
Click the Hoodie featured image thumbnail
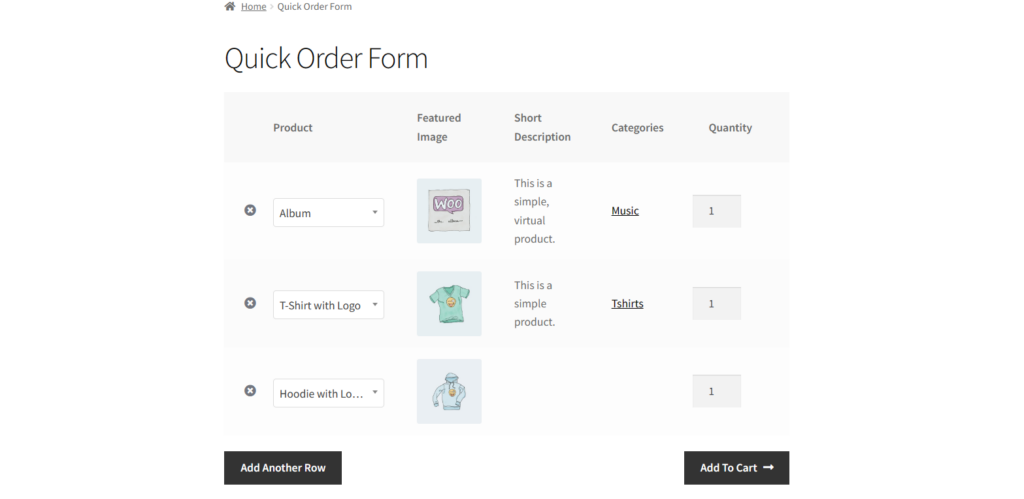[x=449, y=391]
